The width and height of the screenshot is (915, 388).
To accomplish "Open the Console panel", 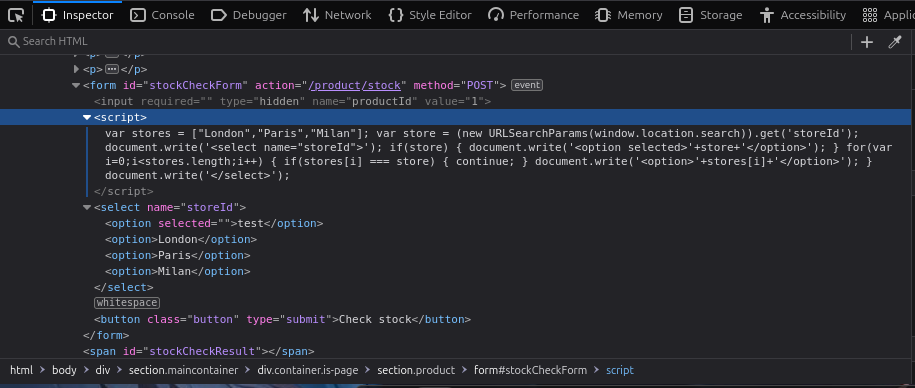I will 162,15.
